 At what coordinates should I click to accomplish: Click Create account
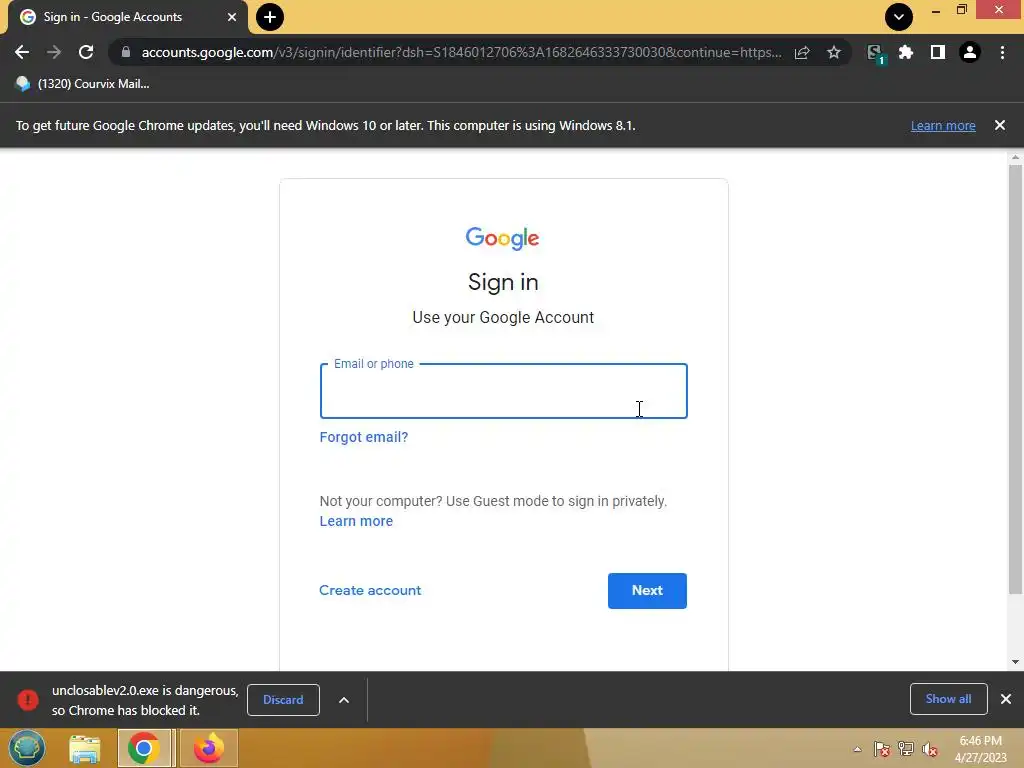(x=370, y=590)
